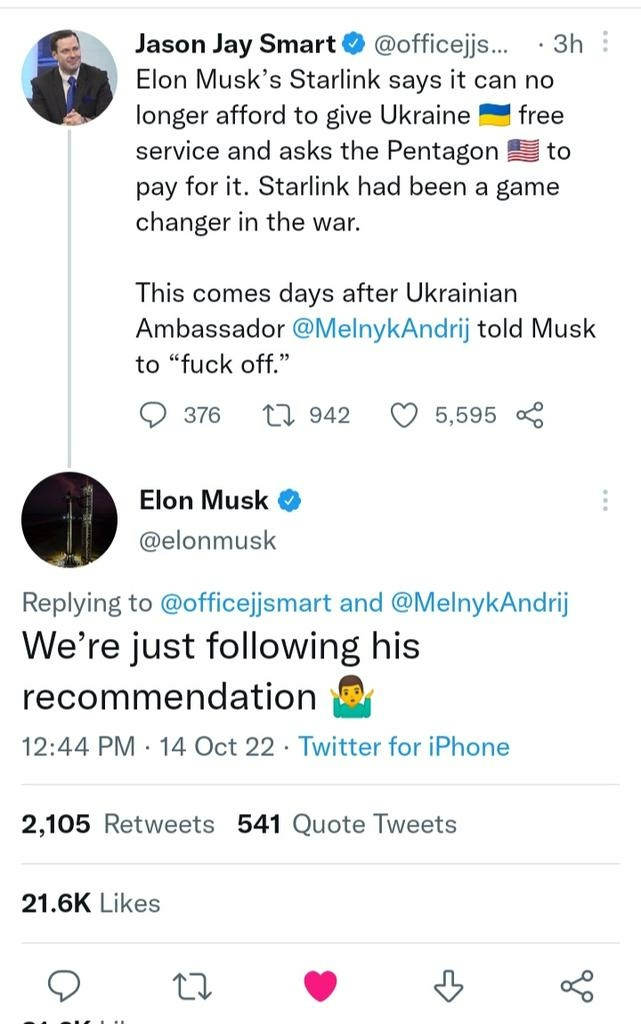Like Jason Jay Smart's tweet
The height and width of the screenshot is (1024, 641).
[403, 415]
